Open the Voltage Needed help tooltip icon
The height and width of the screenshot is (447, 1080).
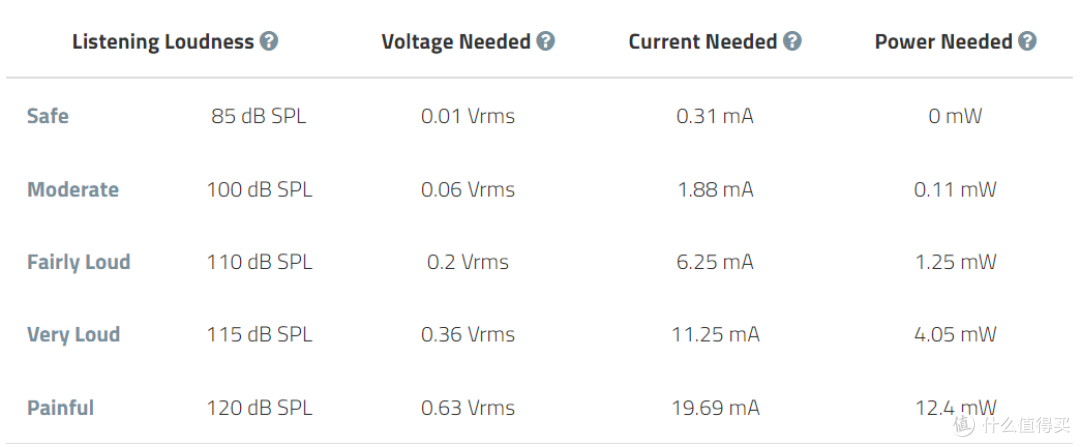(x=545, y=42)
